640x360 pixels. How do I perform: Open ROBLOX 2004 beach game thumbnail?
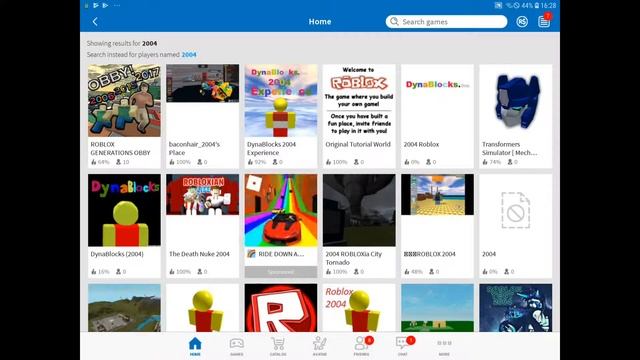pyautogui.click(x=437, y=194)
